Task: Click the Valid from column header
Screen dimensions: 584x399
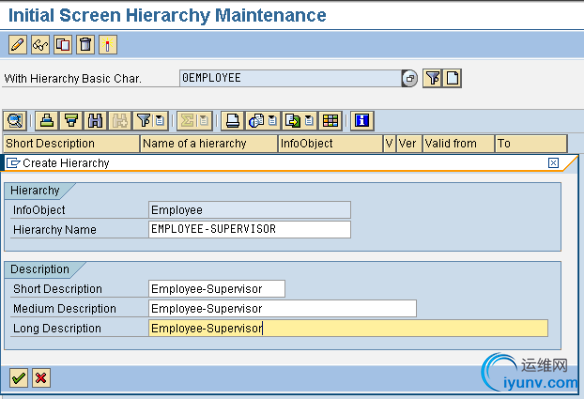Action: (x=458, y=143)
